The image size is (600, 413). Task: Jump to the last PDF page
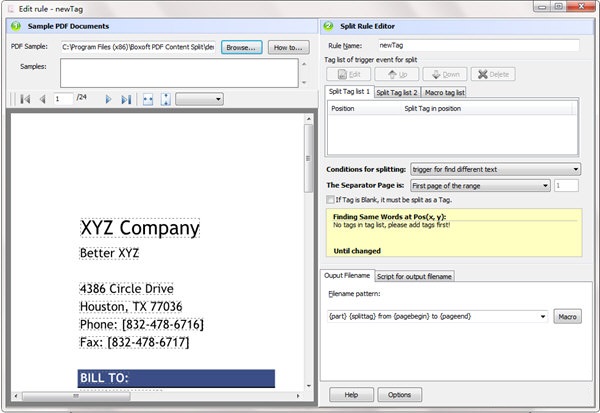point(126,100)
